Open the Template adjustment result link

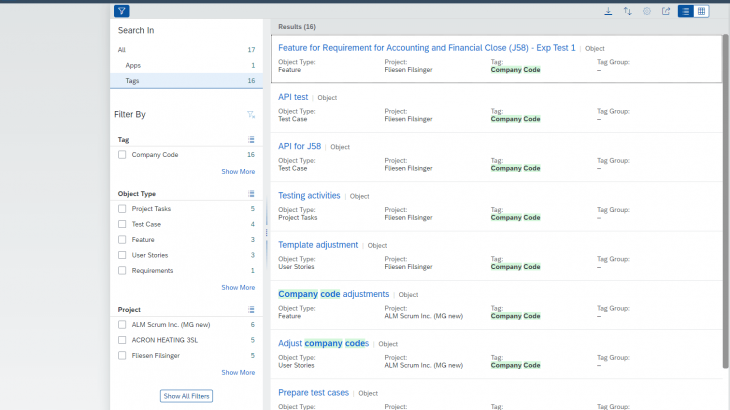click(318, 245)
